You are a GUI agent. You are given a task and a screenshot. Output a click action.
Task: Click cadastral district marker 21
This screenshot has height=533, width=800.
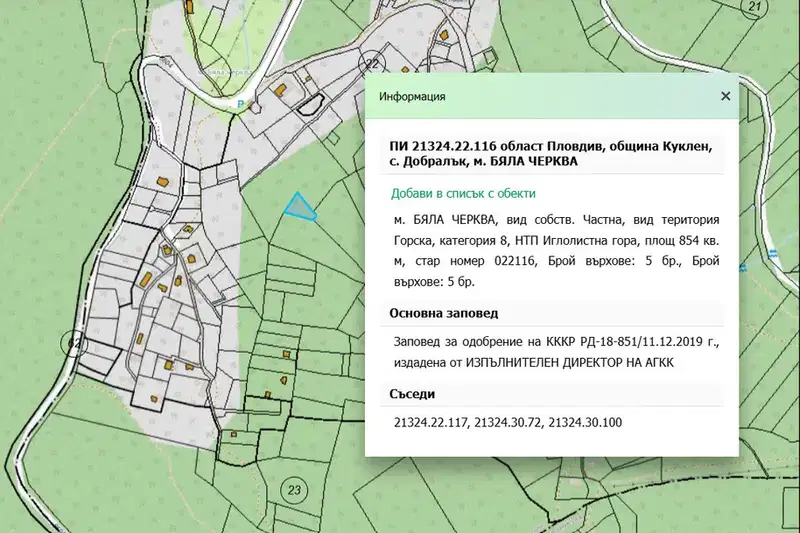755,7
